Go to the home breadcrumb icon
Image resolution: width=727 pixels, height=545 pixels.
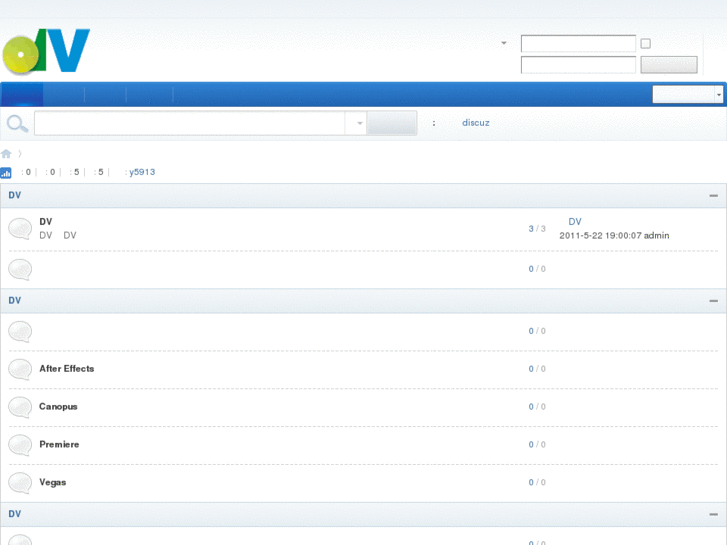point(6,154)
